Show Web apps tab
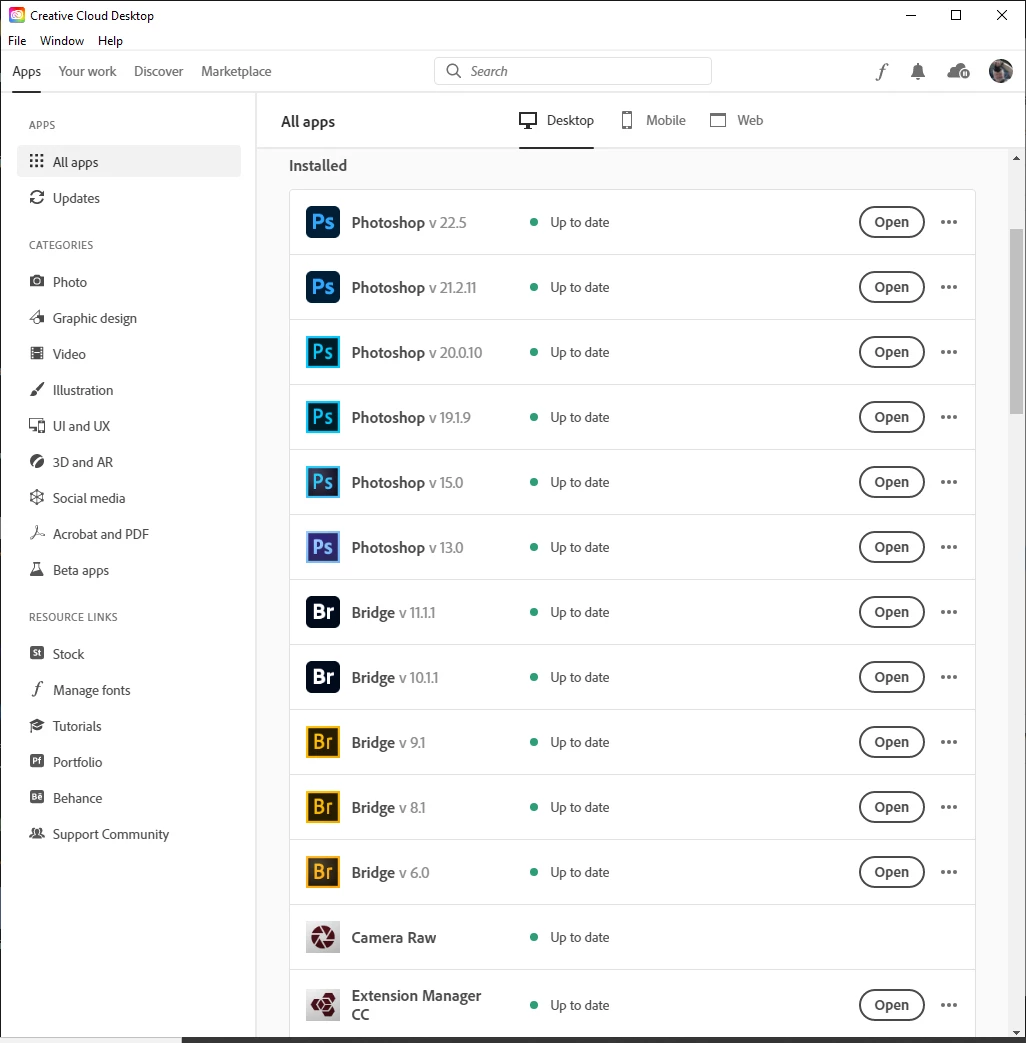This screenshot has width=1026, height=1043. tap(736, 120)
